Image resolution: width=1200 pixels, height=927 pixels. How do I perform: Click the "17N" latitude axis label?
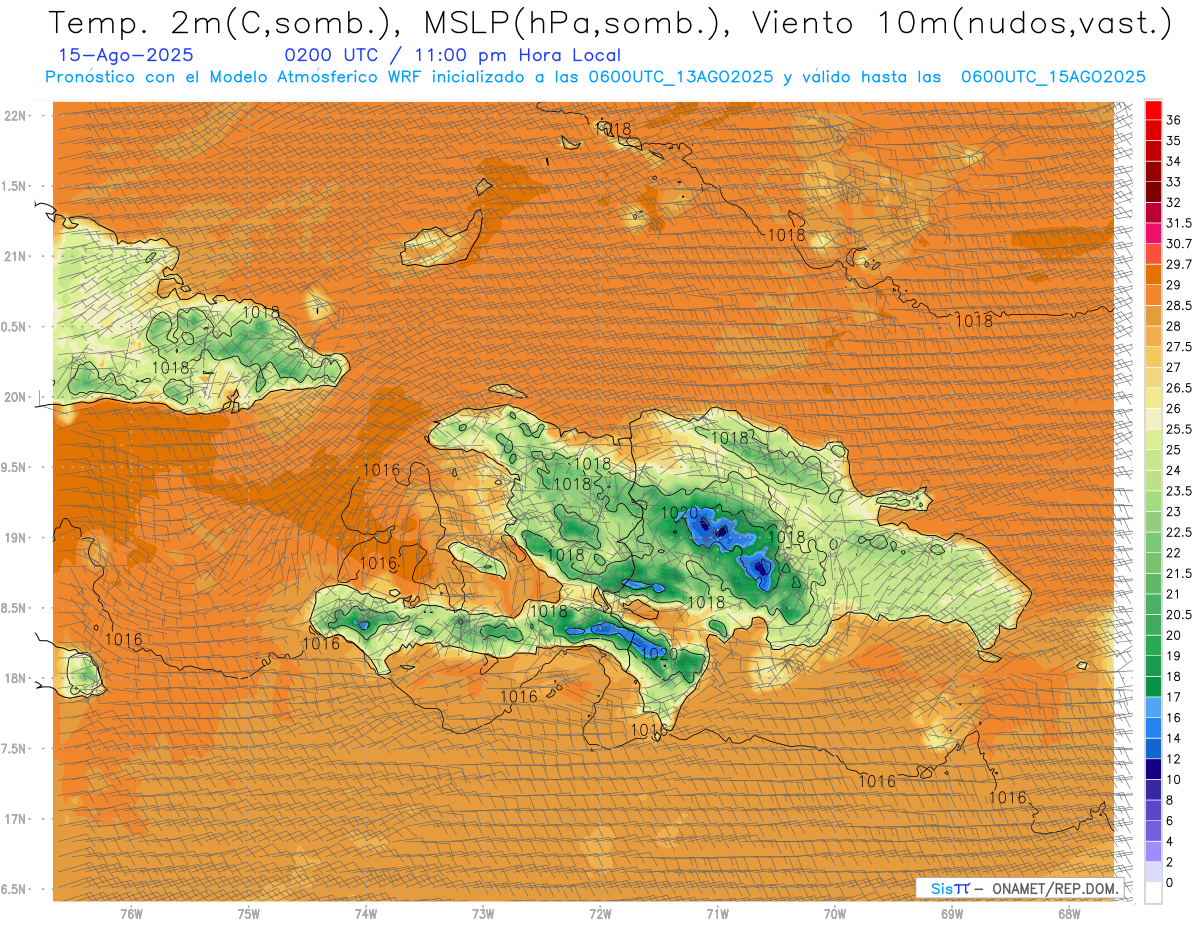(15, 819)
